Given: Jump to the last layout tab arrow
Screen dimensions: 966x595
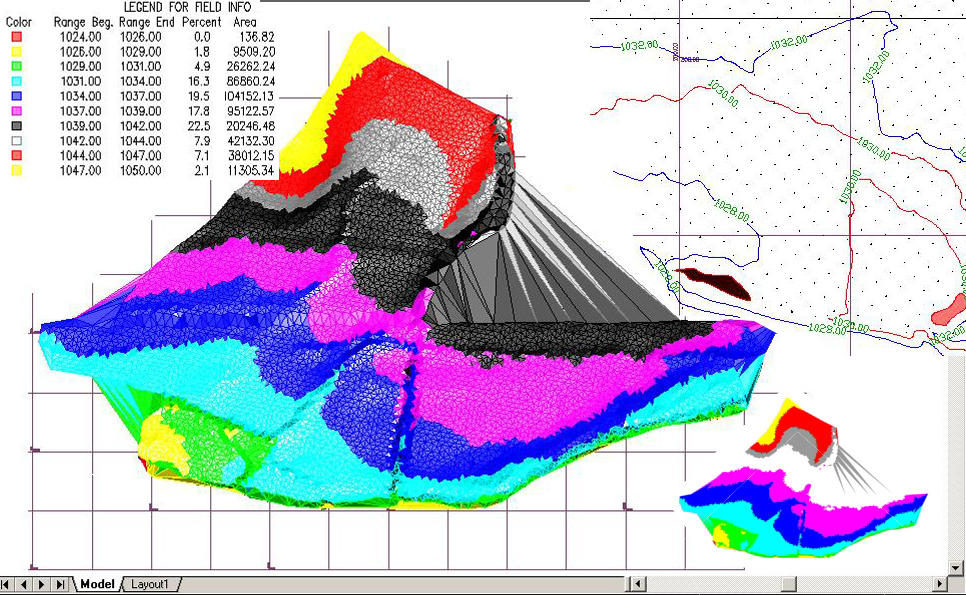Looking at the screenshot, I should (61, 584).
